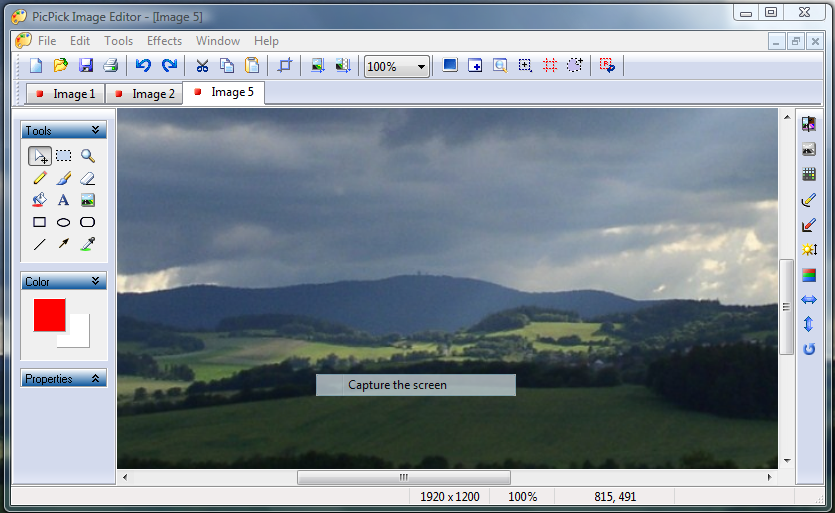
Task: Open the RGB color balance icon
Action: pyautogui.click(x=809, y=275)
